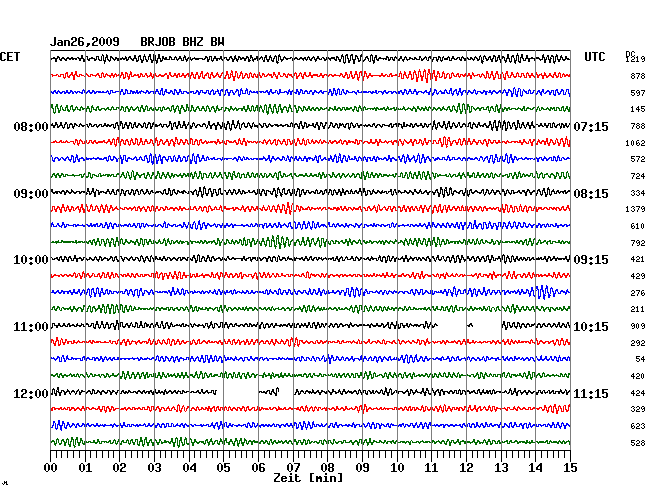Click the DC value "1062"
The width and height of the screenshot is (650, 494).
[635, 143]
